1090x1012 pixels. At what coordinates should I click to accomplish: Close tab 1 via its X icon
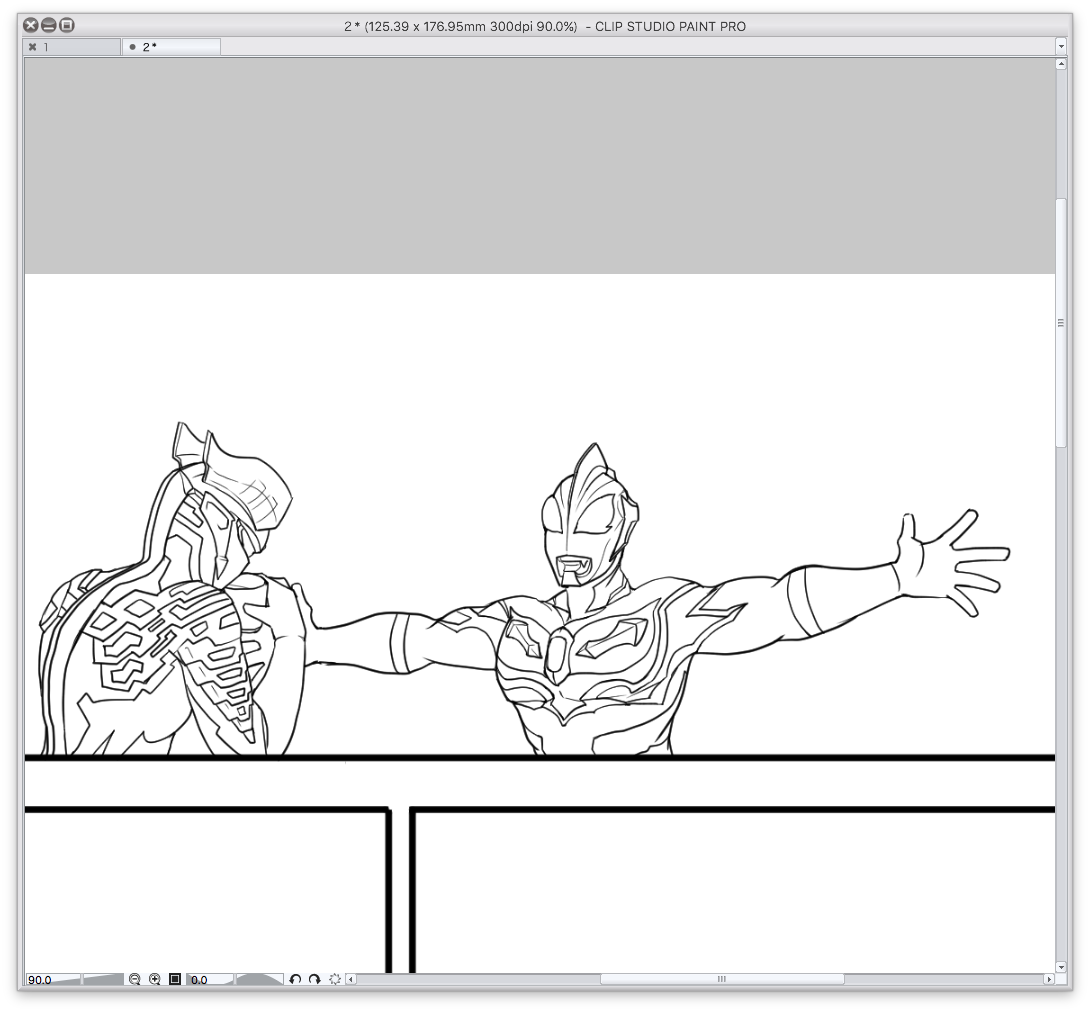pyautogui.click(x=32, y=47)
